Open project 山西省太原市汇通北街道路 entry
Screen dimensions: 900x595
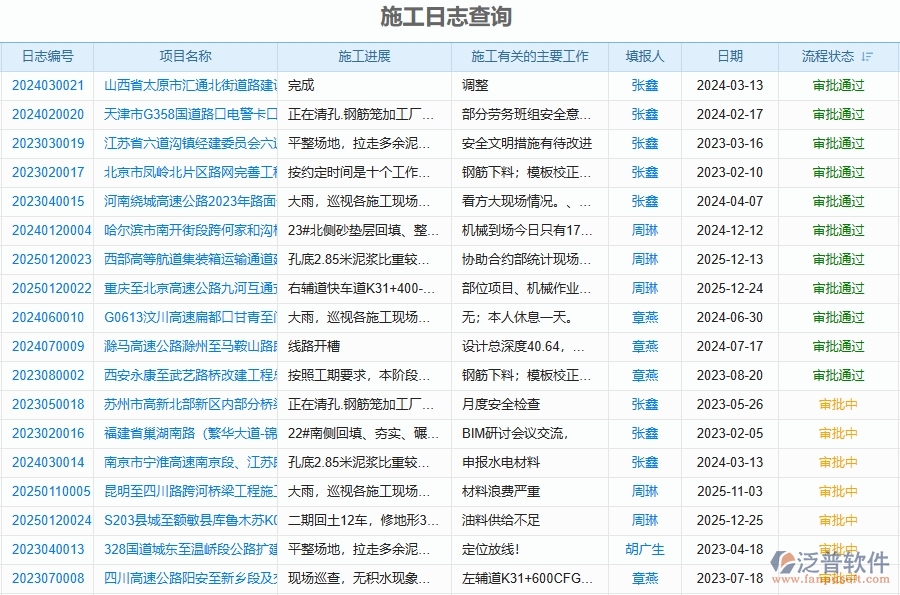[x=185, y=86]
